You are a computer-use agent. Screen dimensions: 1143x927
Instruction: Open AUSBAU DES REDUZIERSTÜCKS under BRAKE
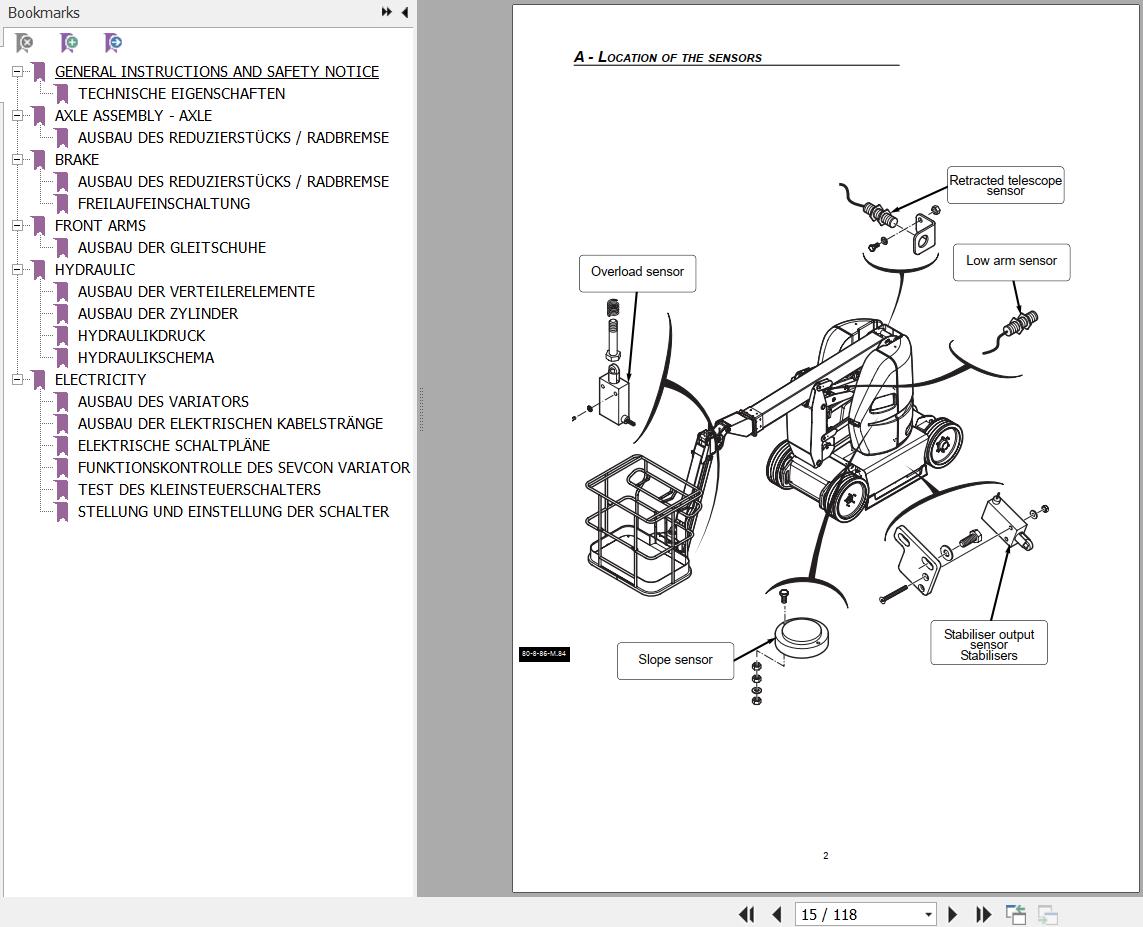(x=233, y=181)
